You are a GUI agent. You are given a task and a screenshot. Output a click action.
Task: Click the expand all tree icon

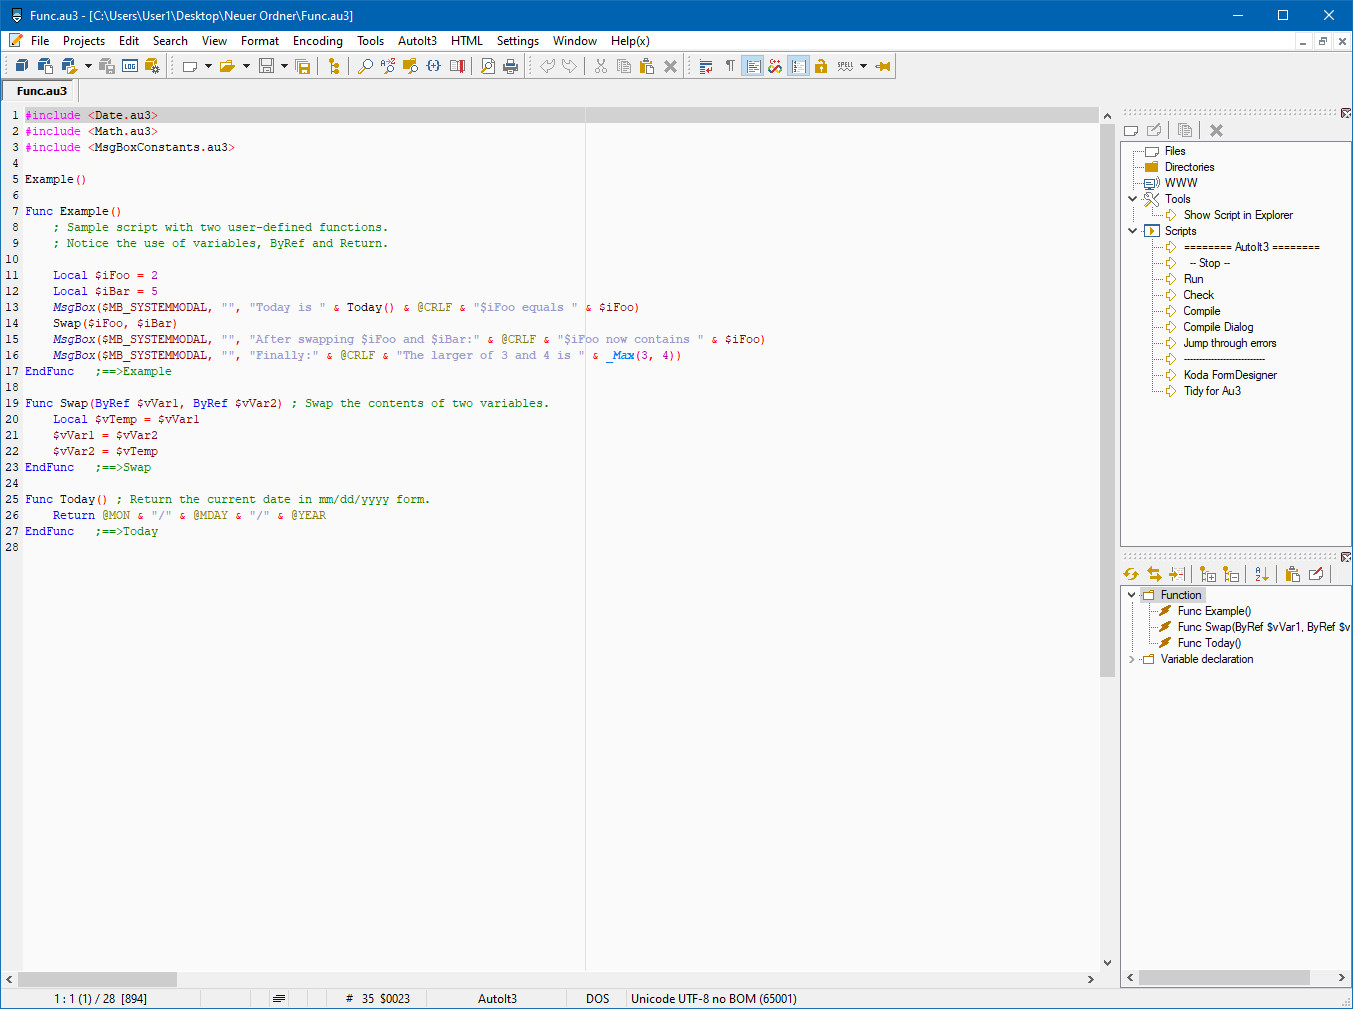pyautogui.click(x=1208, y=574)
